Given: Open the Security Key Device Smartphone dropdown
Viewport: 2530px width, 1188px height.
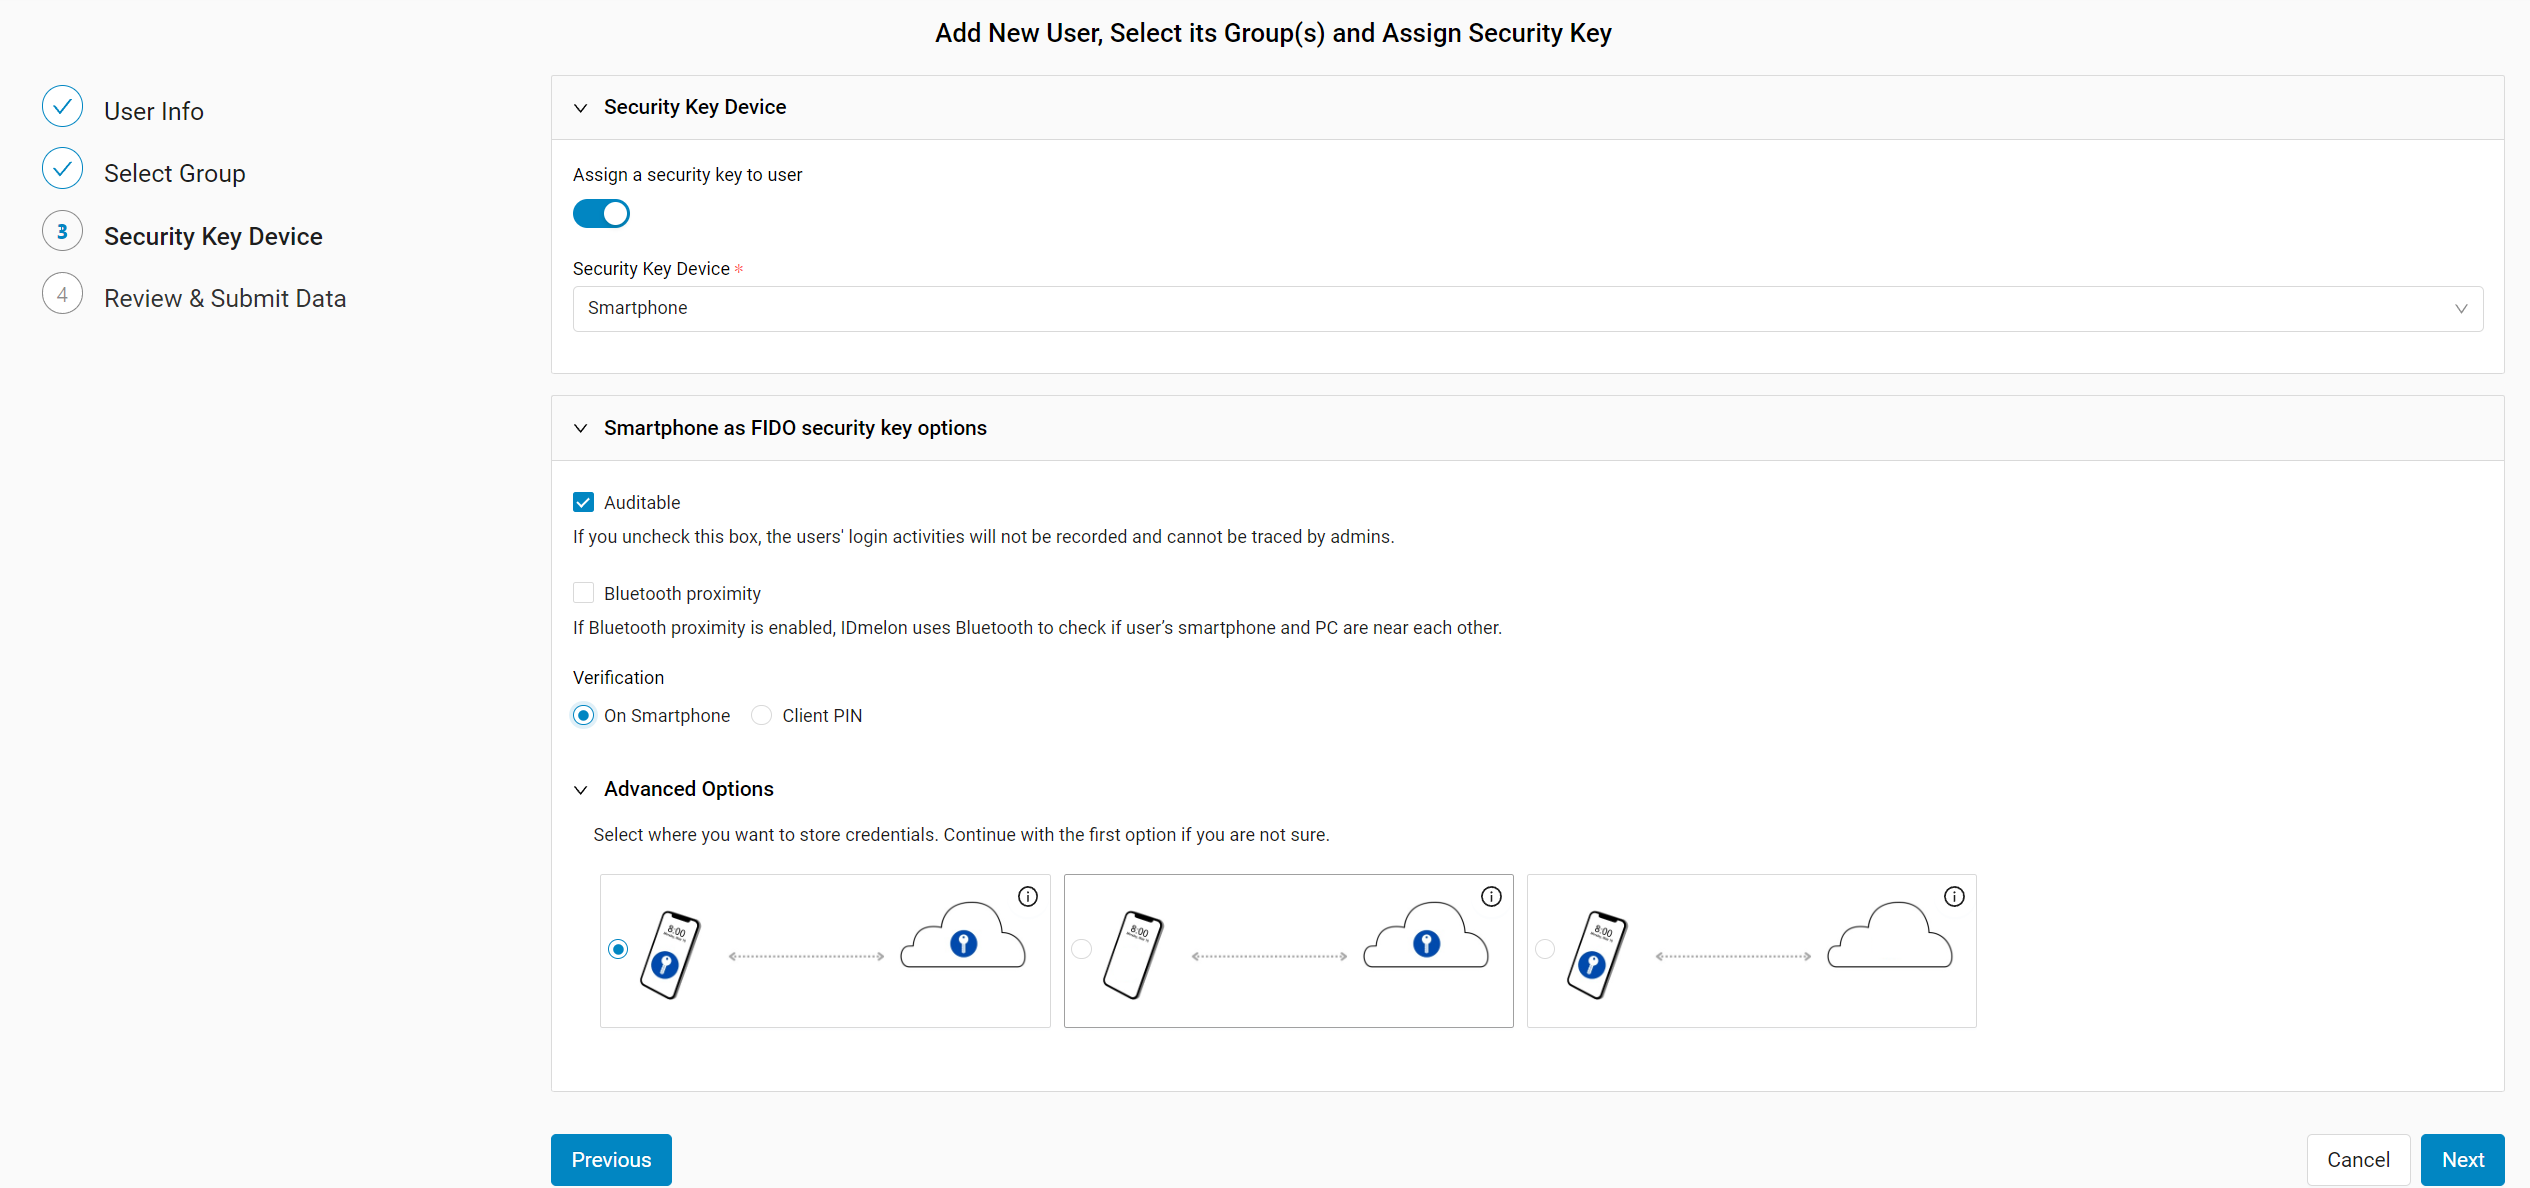Looking at the screenshot, I should (1527, 309).
